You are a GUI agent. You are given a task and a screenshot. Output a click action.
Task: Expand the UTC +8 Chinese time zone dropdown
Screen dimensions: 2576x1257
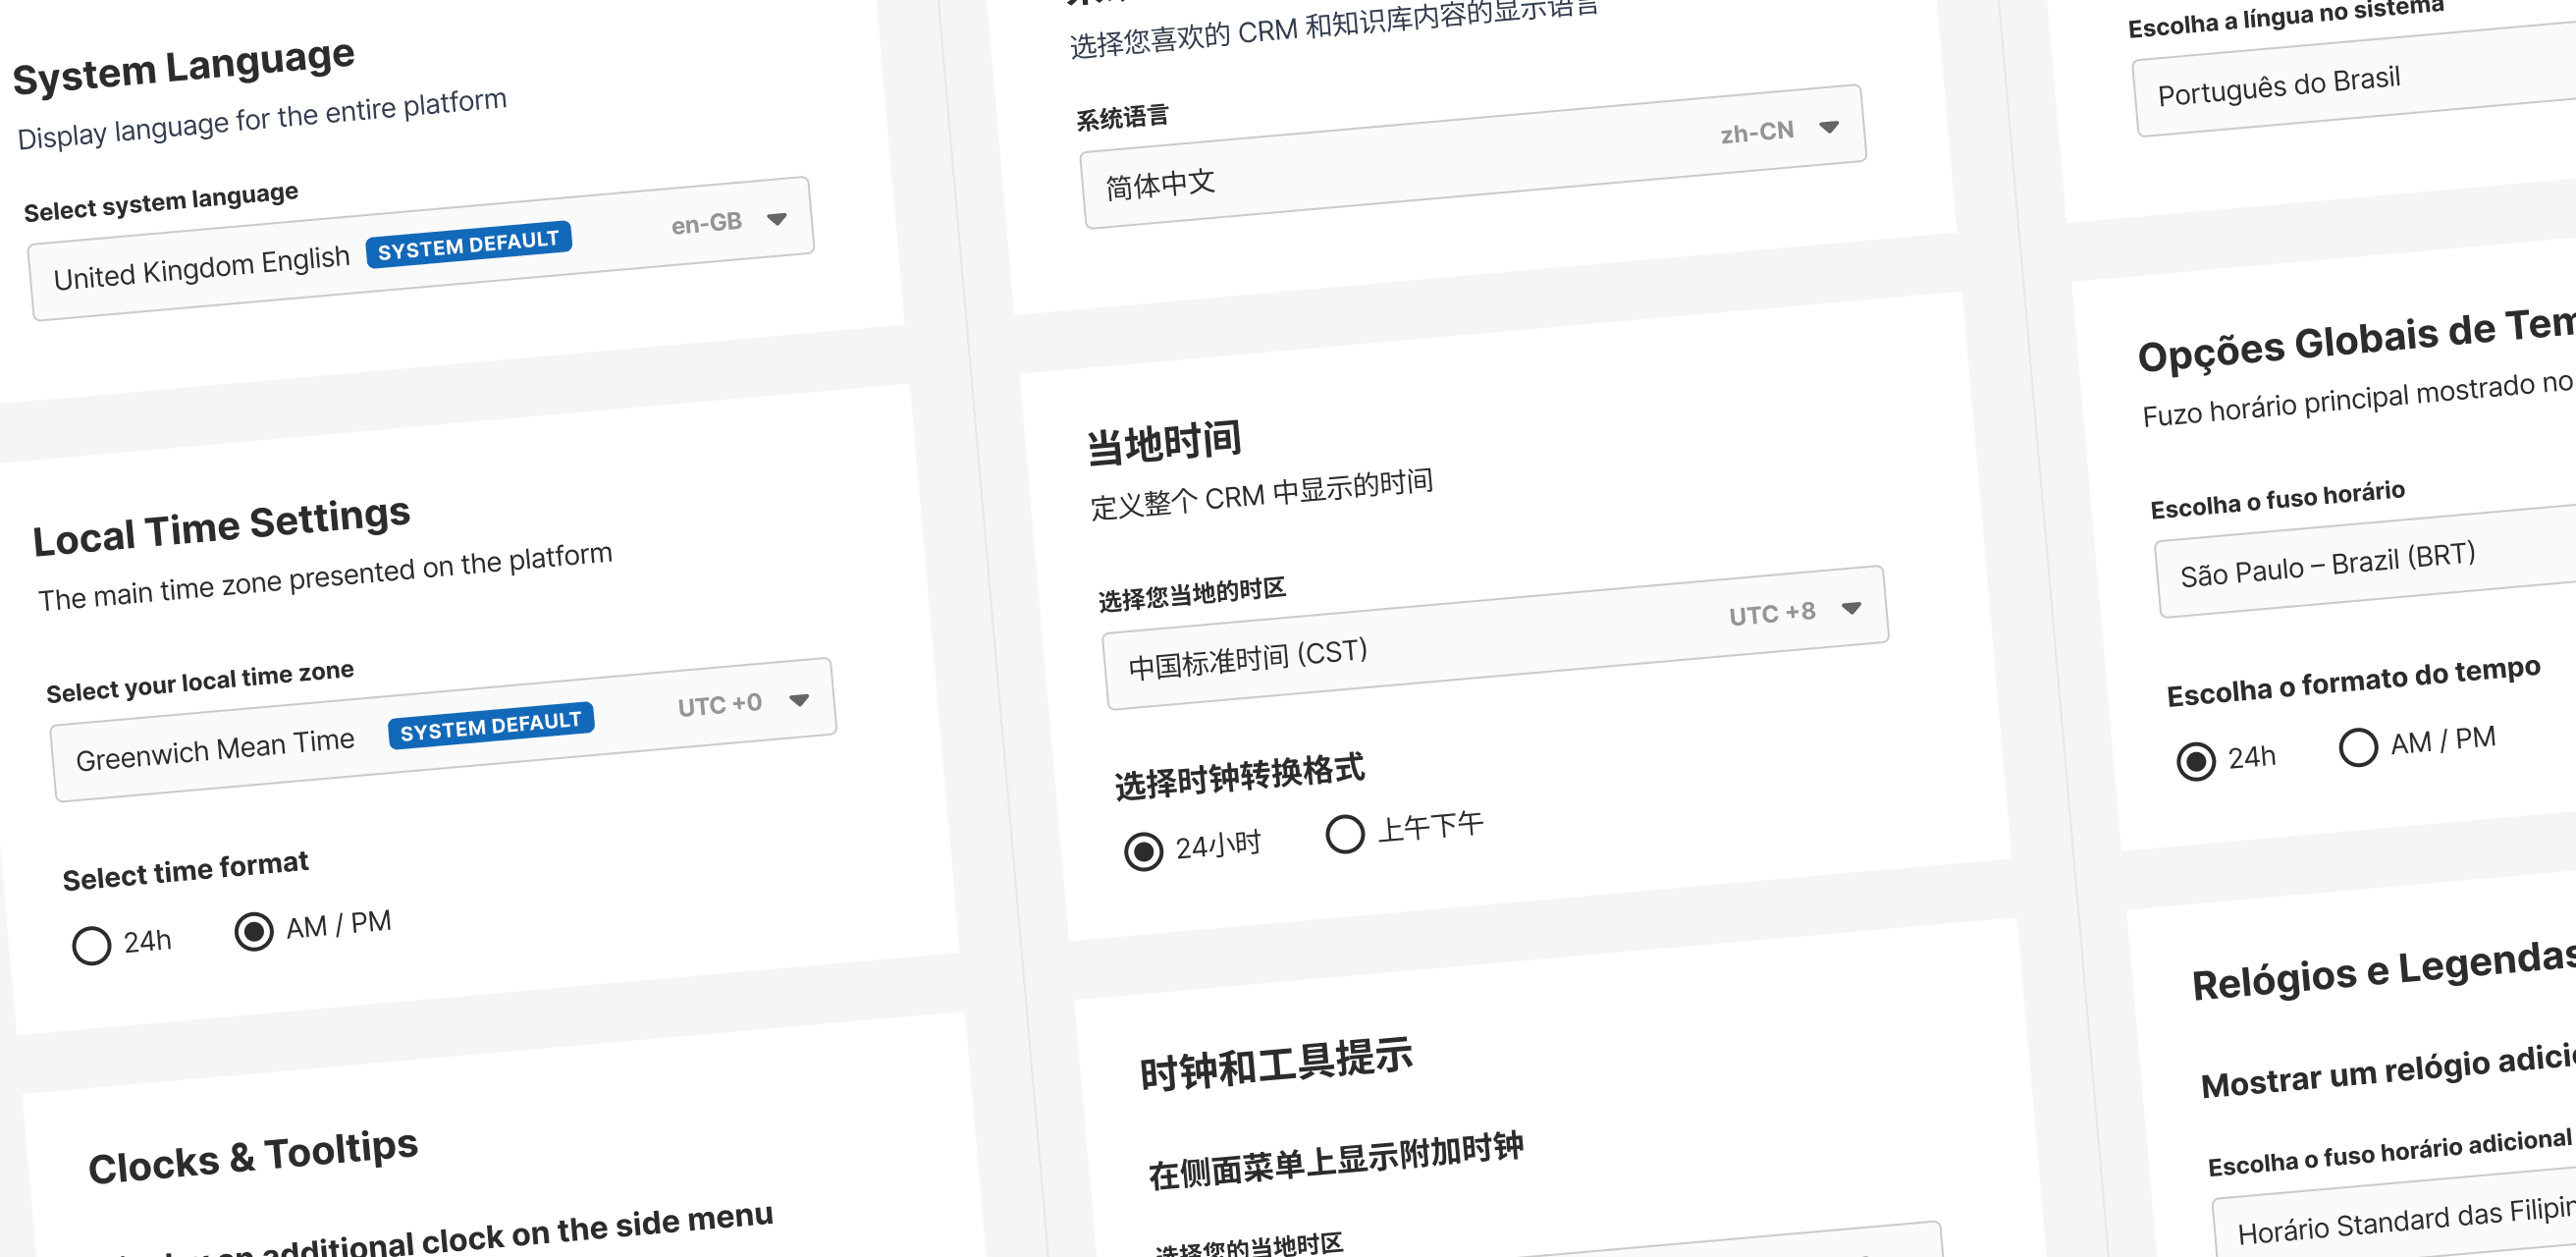(1853, 608)
